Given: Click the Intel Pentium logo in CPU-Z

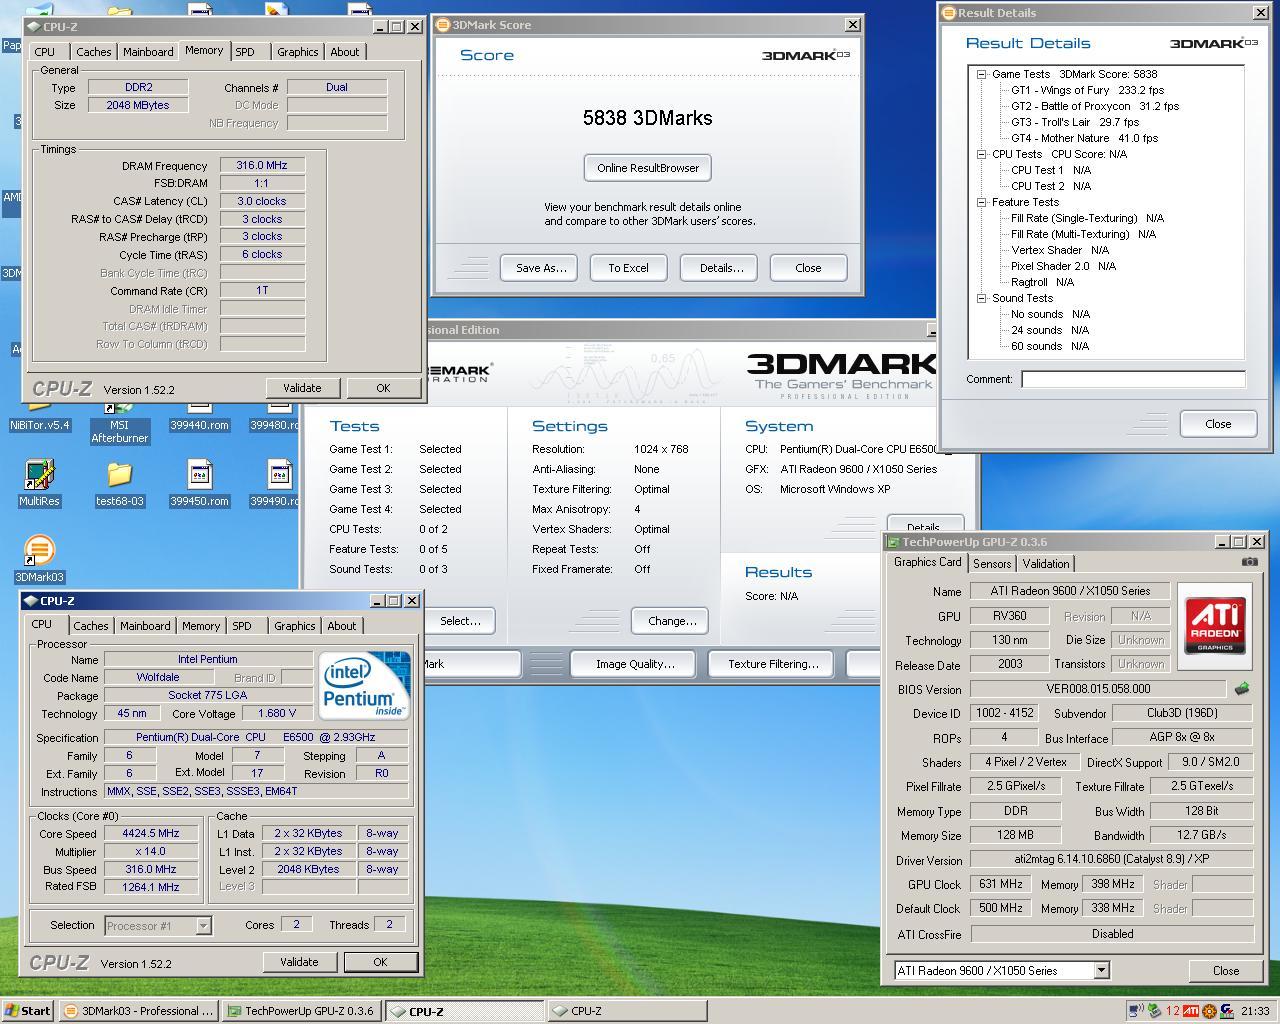Looking at the screenshot, I should pos(365,684).
